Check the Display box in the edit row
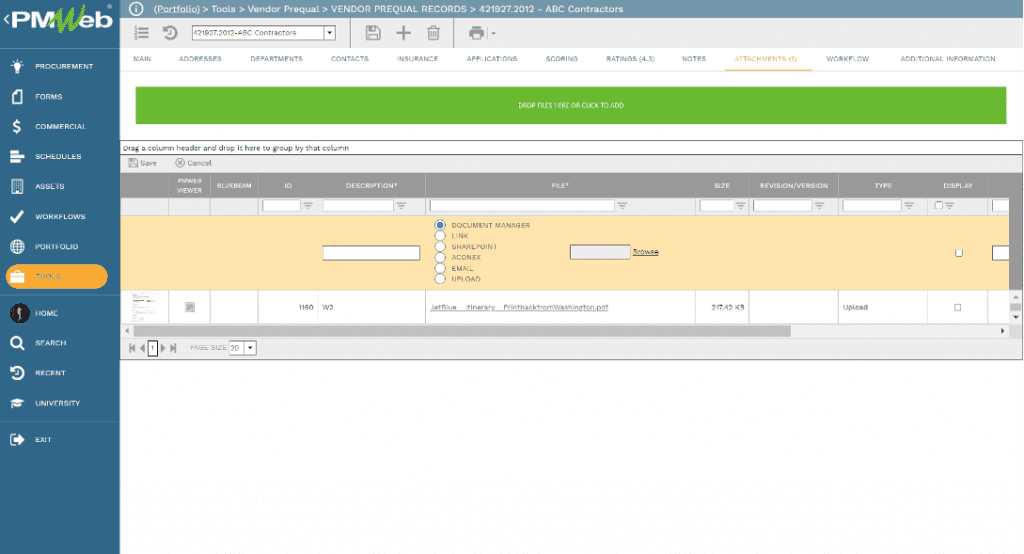The image size is (1024, 554). coord(959,253)
